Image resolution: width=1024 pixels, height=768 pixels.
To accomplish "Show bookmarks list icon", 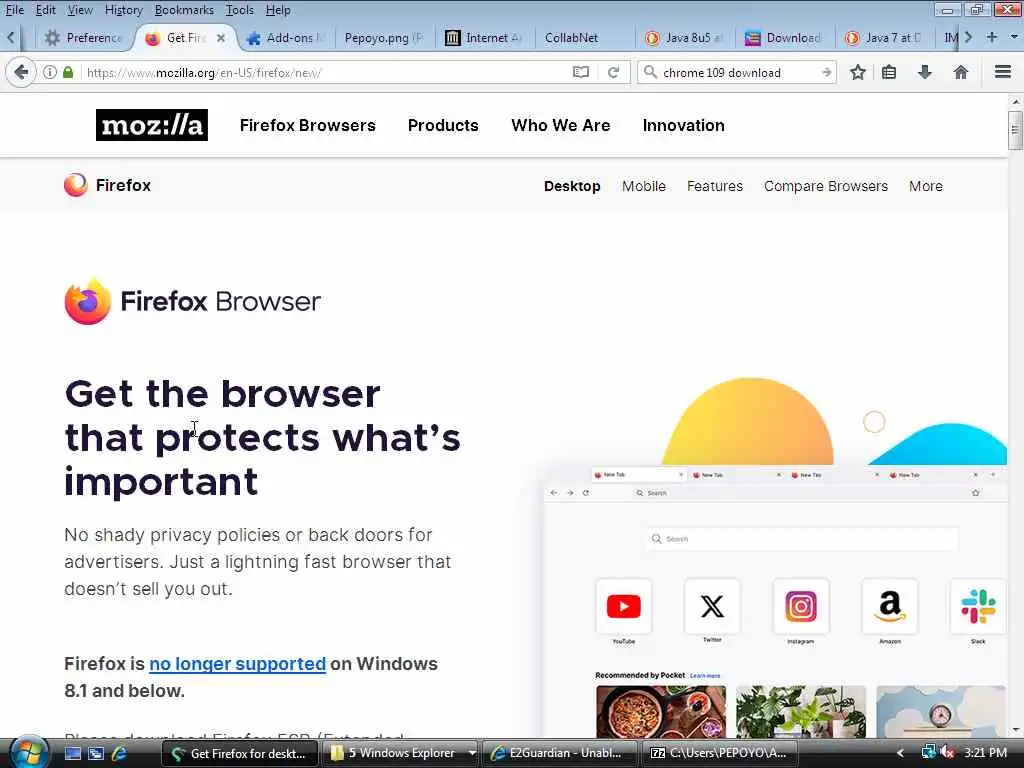I will [x=889, y=72].
